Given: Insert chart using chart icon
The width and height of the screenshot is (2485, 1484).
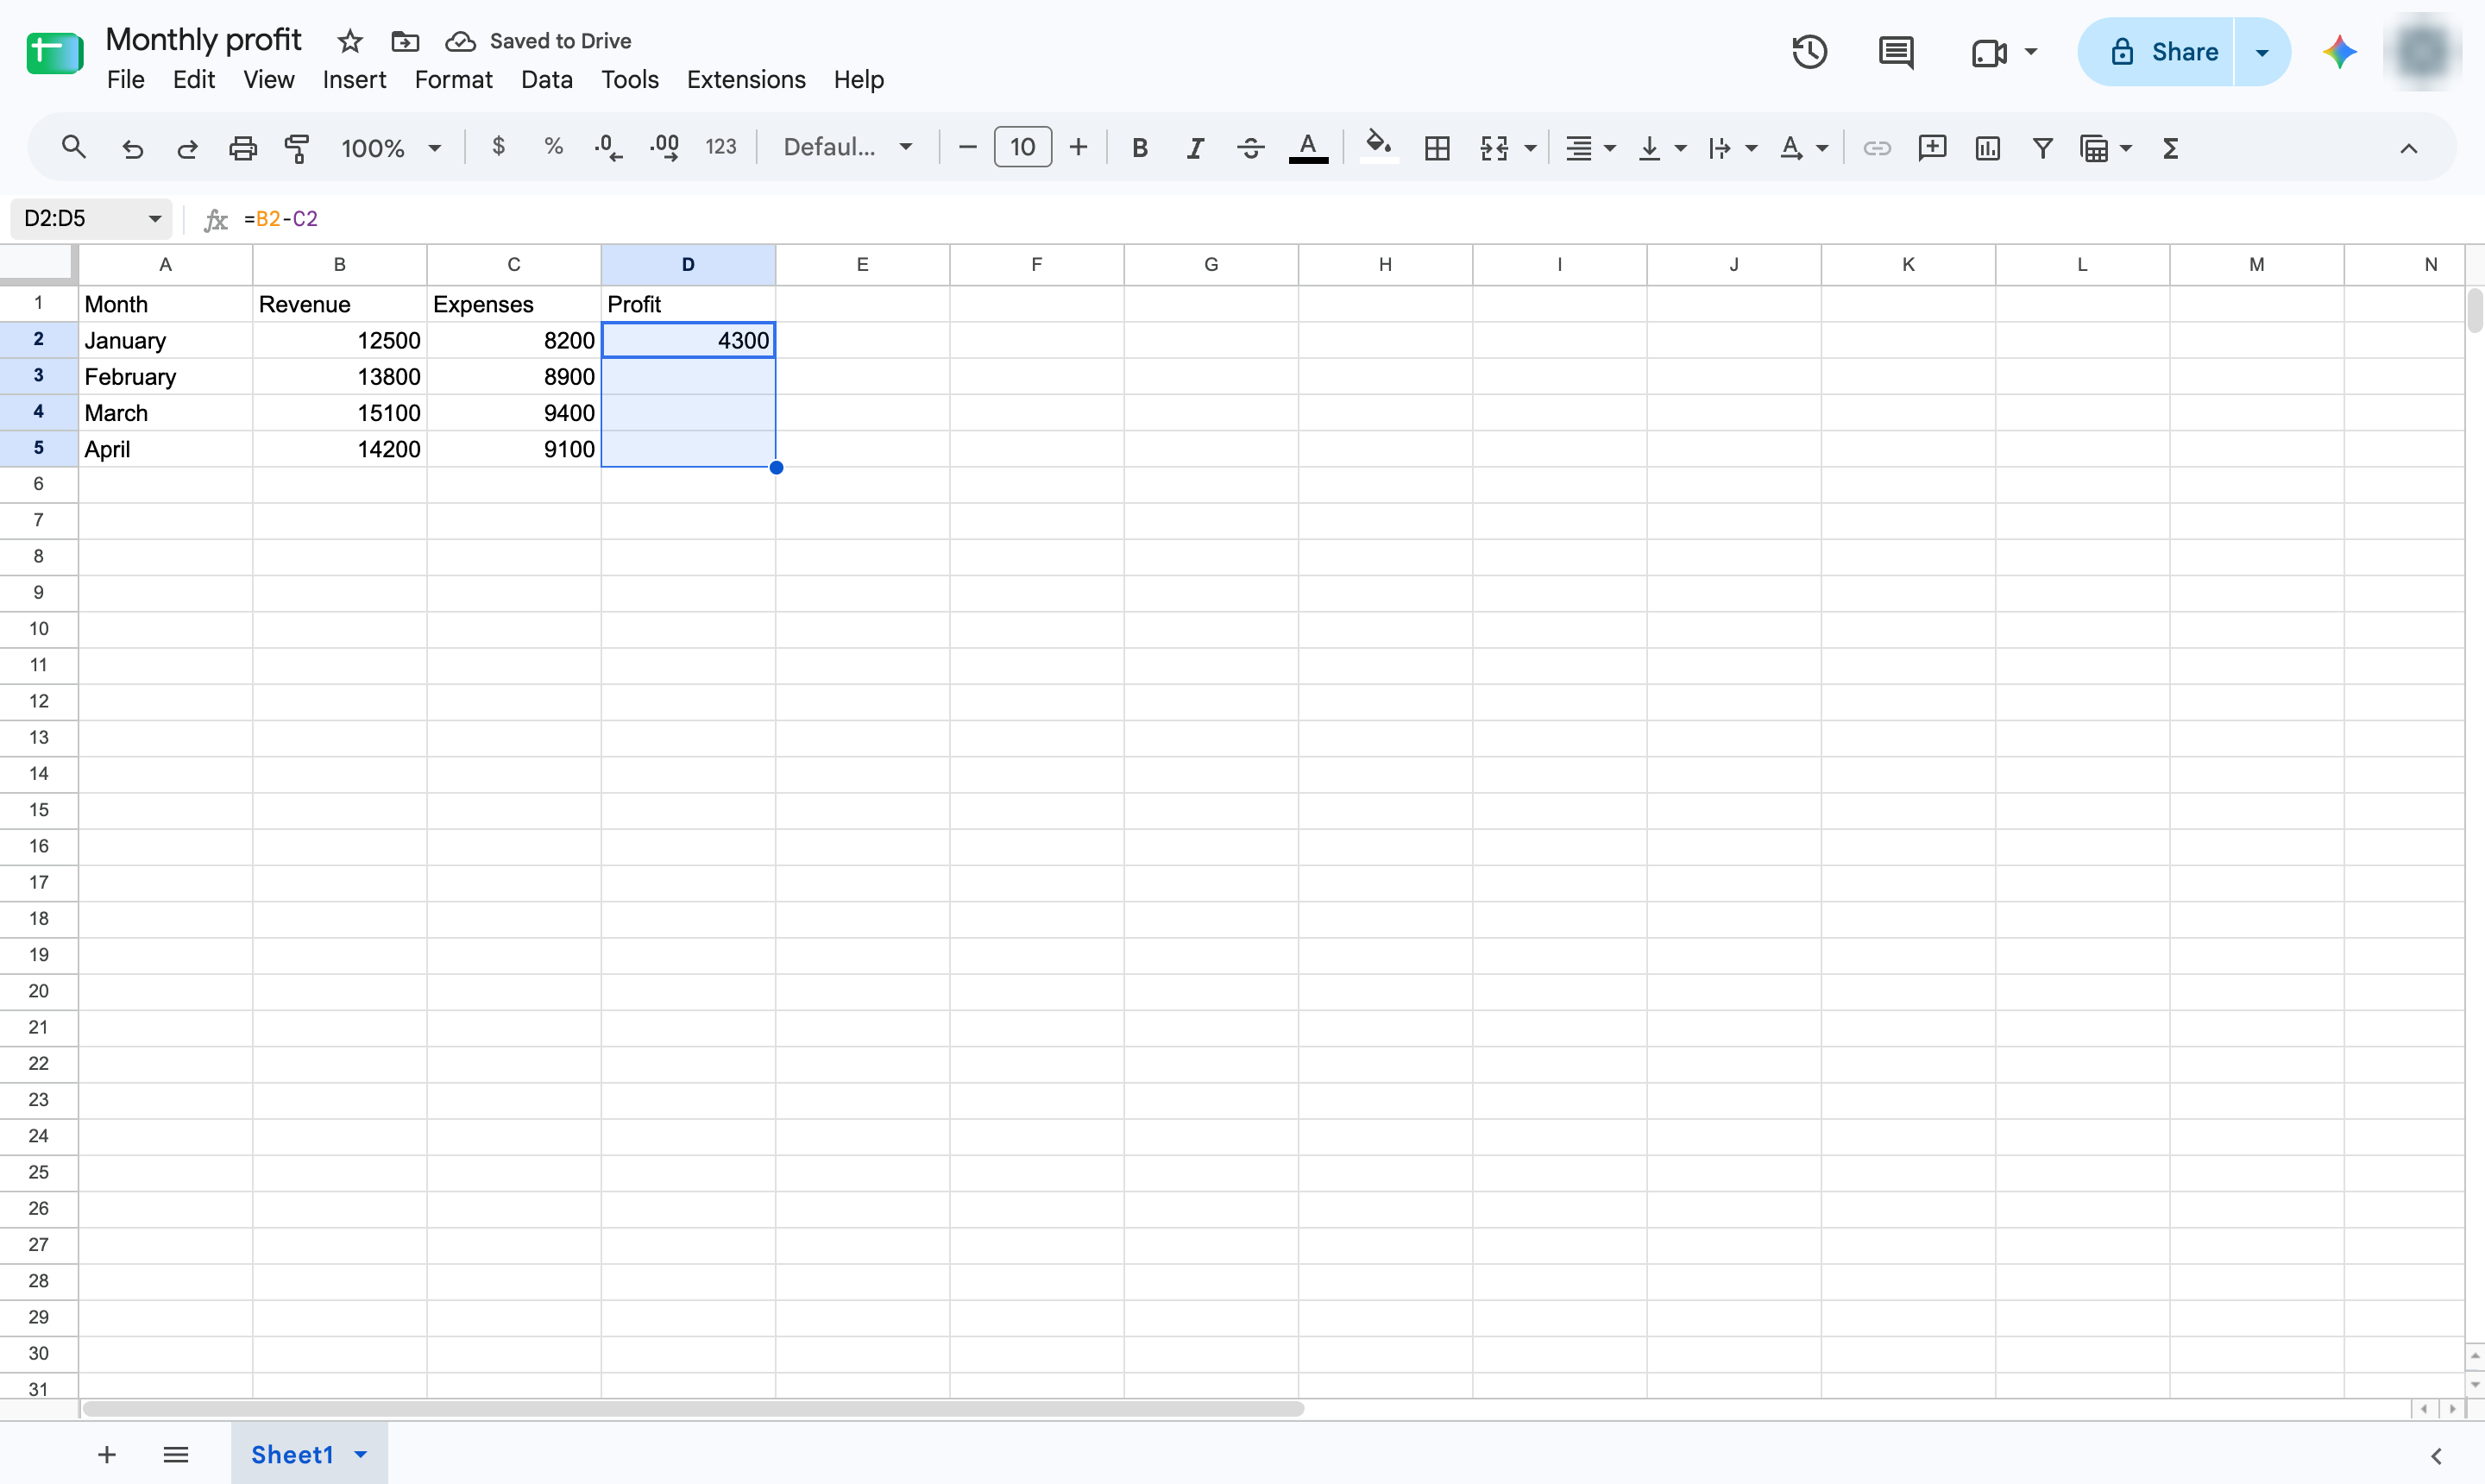Looking at the screenshot, I should [x=1987, y=148].
